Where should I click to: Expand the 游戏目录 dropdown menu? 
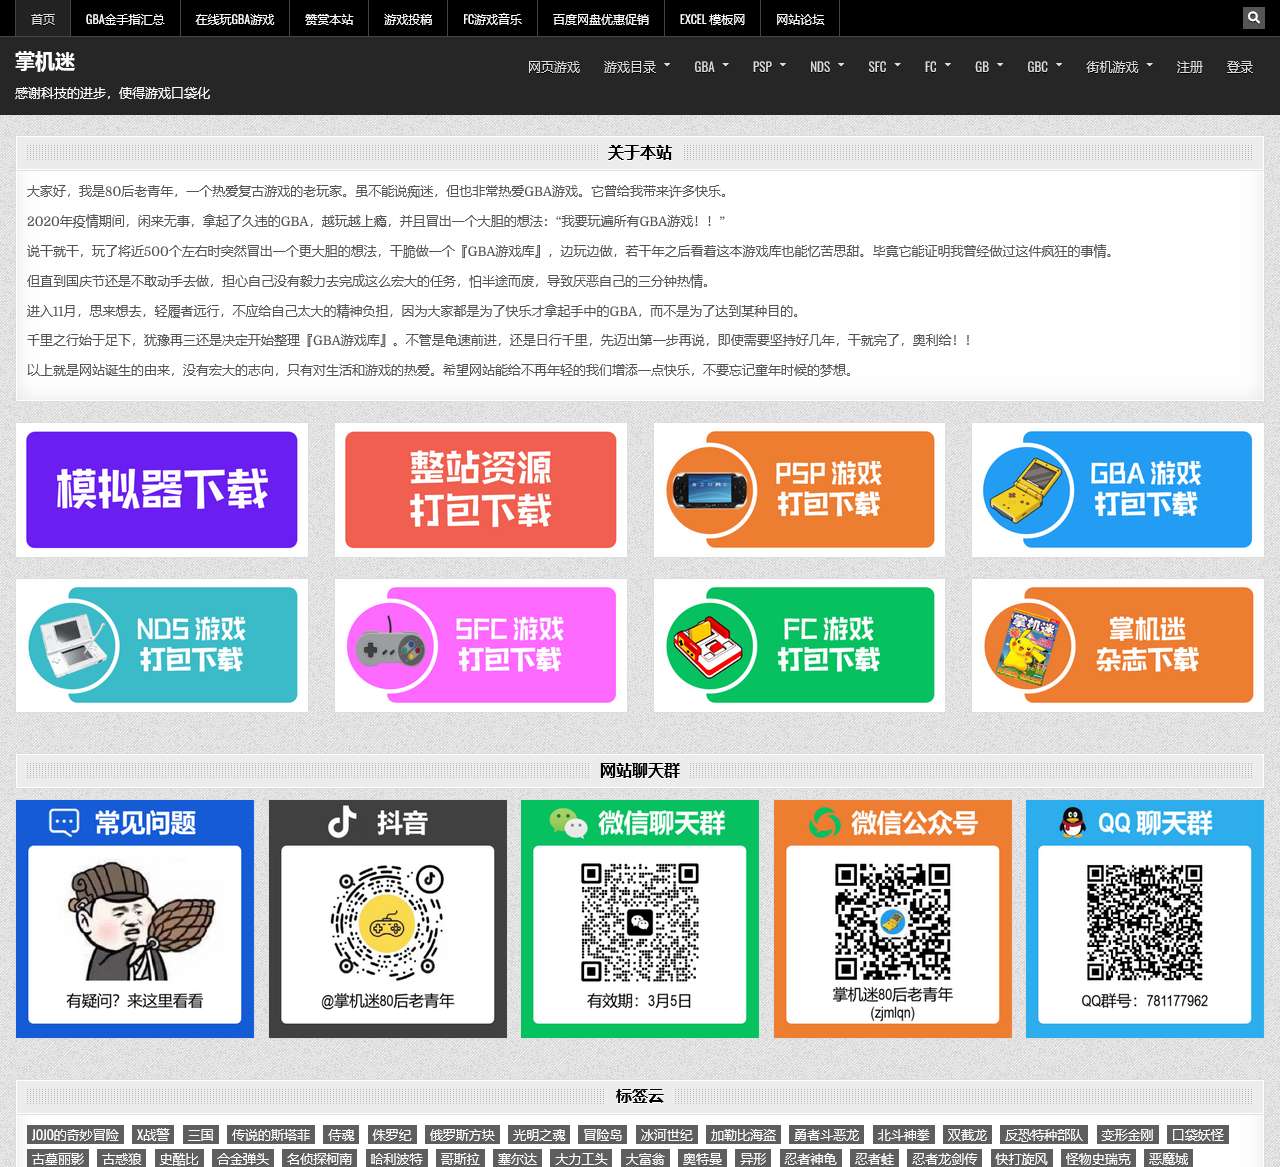coord(636,67)
